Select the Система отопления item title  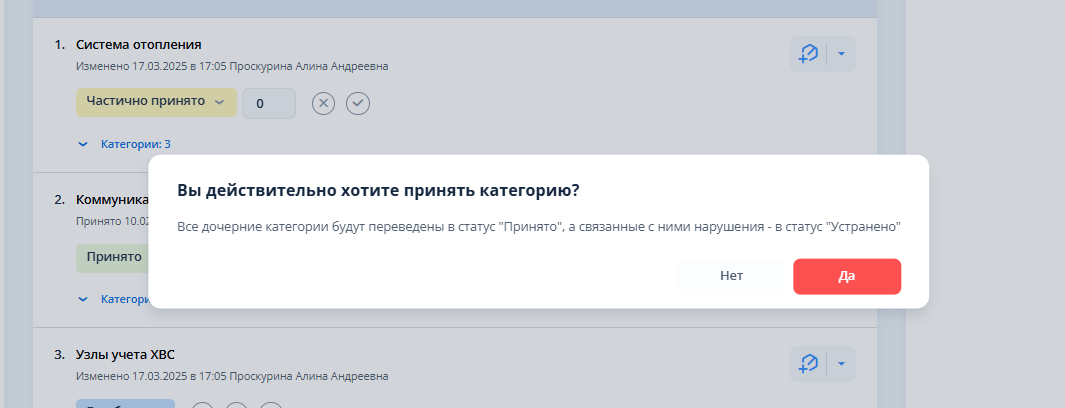(x=139, y=45)
